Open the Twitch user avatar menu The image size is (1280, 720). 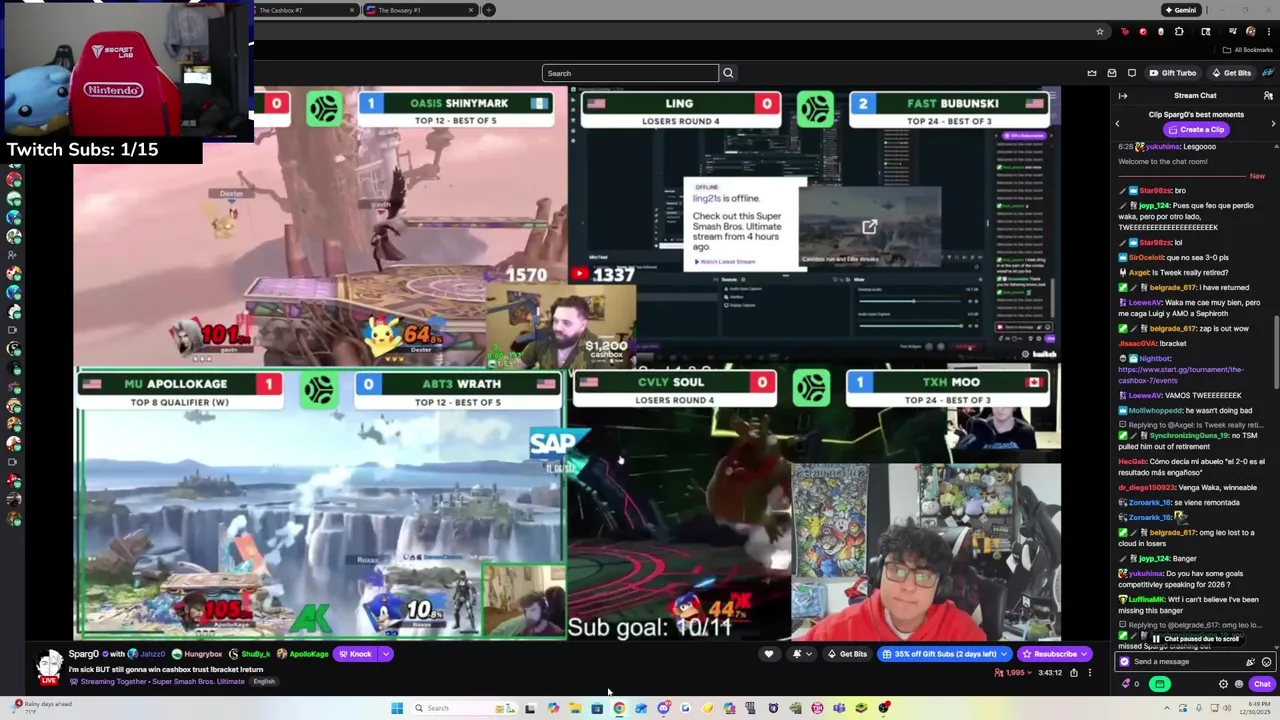click(1268, 73)
